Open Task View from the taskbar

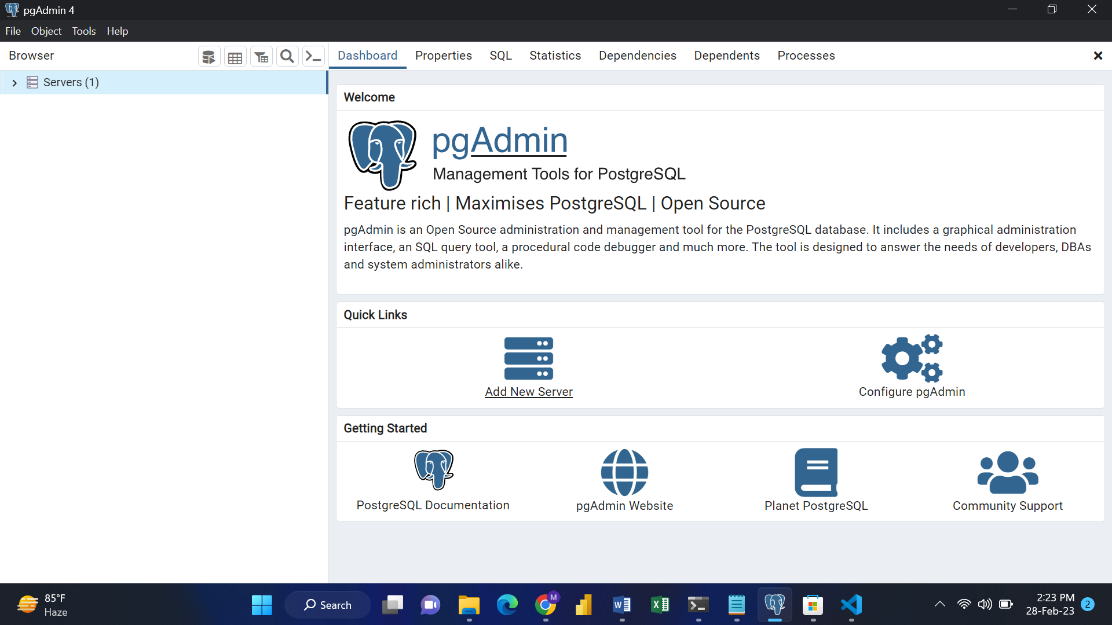point(392,605)
